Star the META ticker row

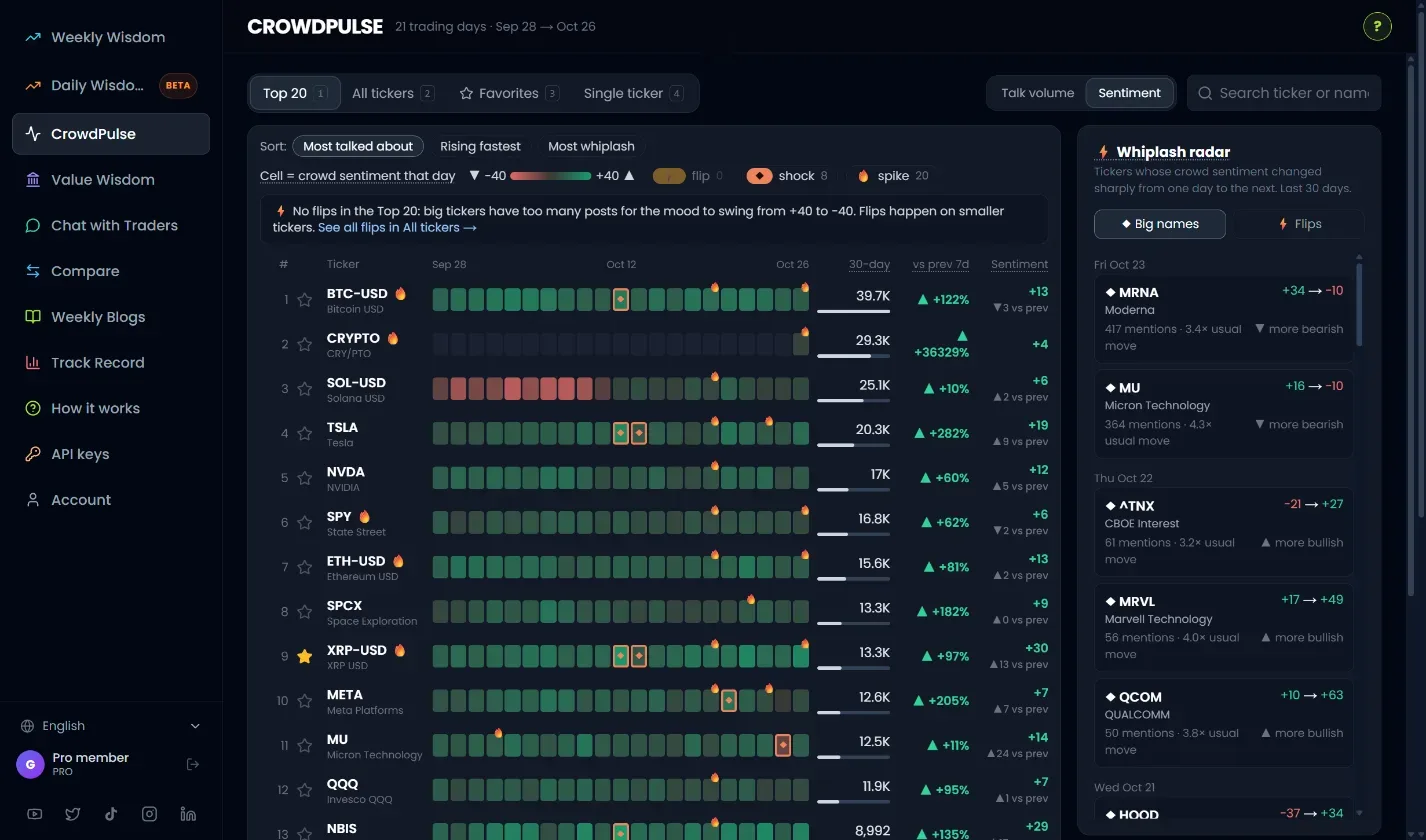tap(305, 701)
